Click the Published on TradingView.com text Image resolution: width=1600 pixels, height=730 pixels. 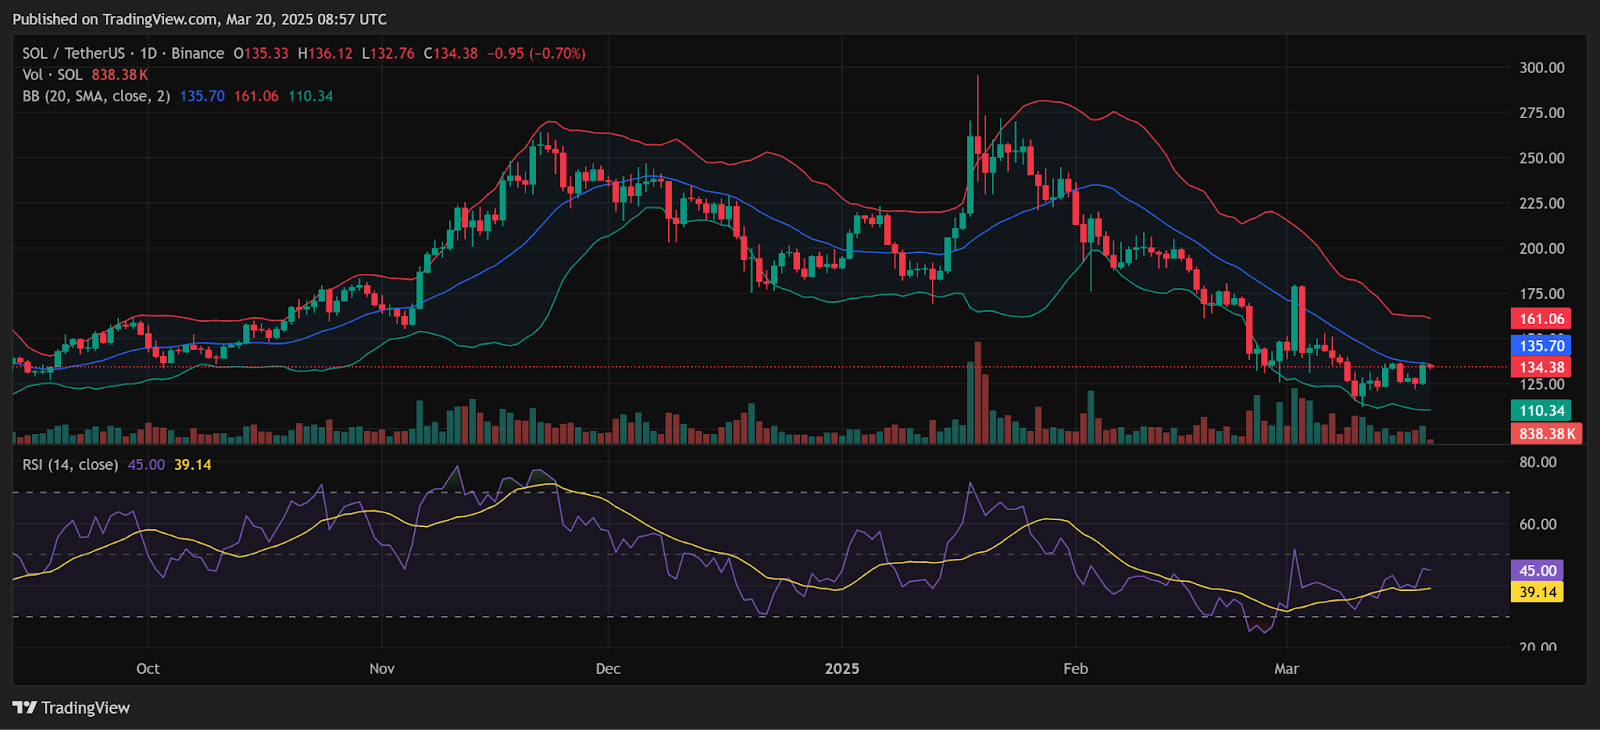(x=199, y=19)
